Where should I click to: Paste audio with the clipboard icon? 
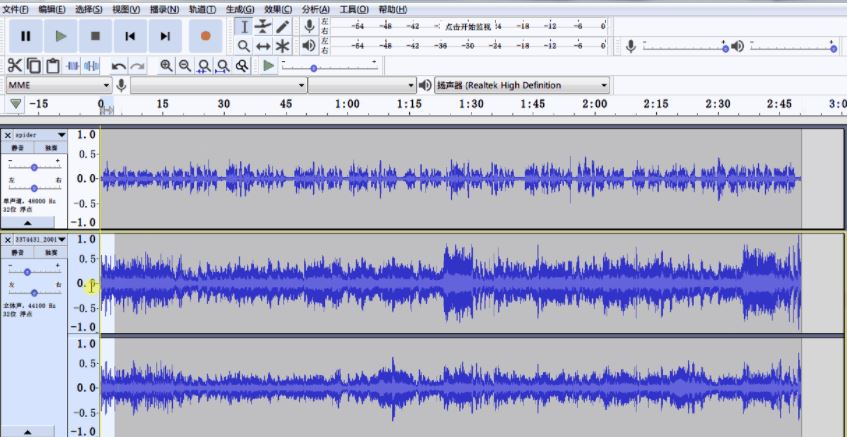pyautogui.click(x=52, y=66)
